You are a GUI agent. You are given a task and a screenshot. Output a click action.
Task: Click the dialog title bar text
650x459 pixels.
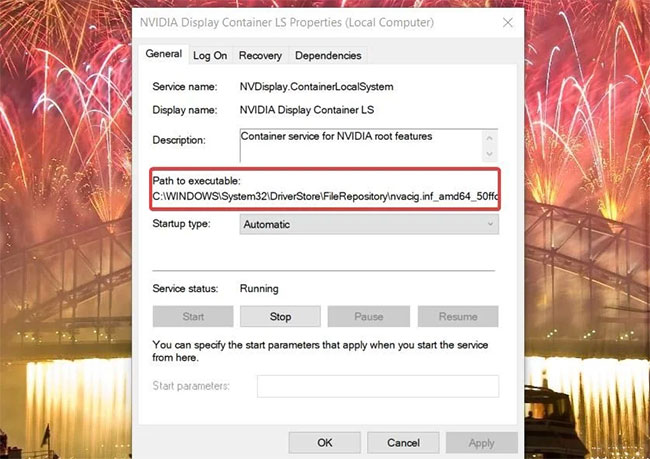pos(287,22)
